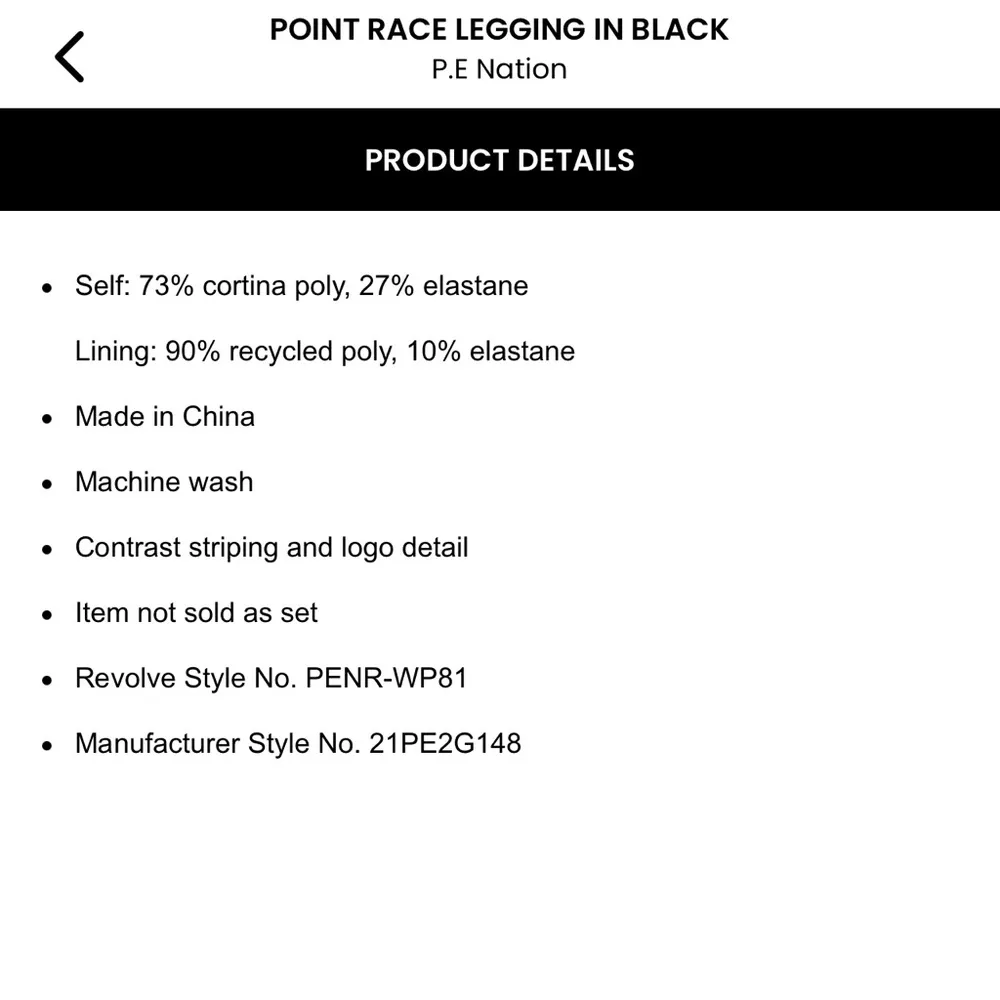This screenshot has width=1000, height=1000.
Task: Select the Item not sold as set entry
Action: click(x=196, y=614)
